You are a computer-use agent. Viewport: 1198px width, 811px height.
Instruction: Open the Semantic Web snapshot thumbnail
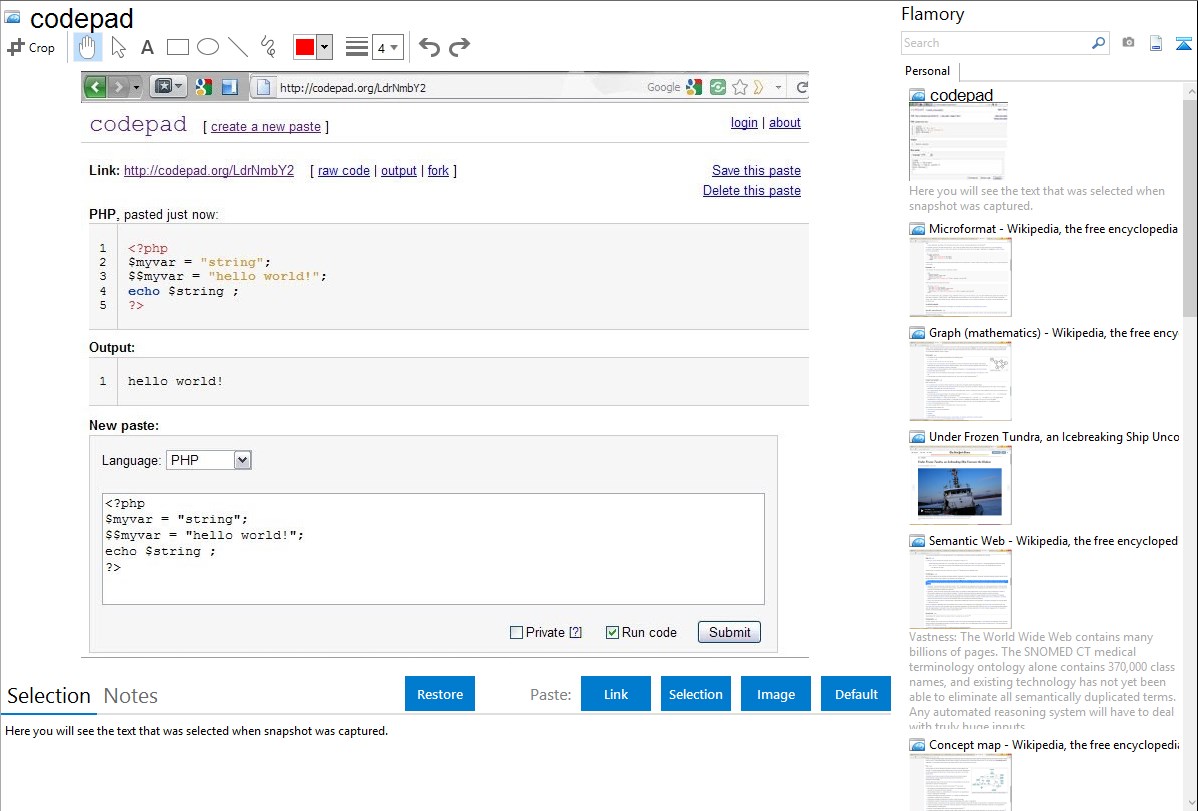click(960, 589)
